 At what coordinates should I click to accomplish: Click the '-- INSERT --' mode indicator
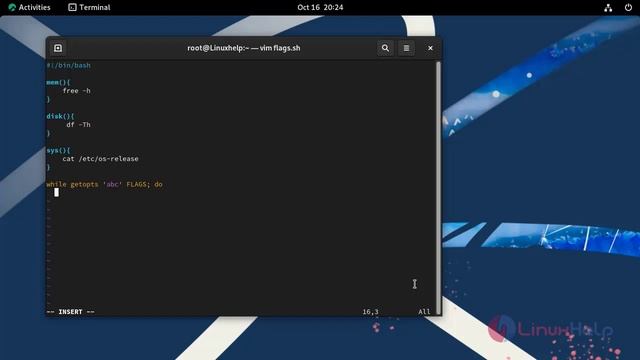point(70,312)
